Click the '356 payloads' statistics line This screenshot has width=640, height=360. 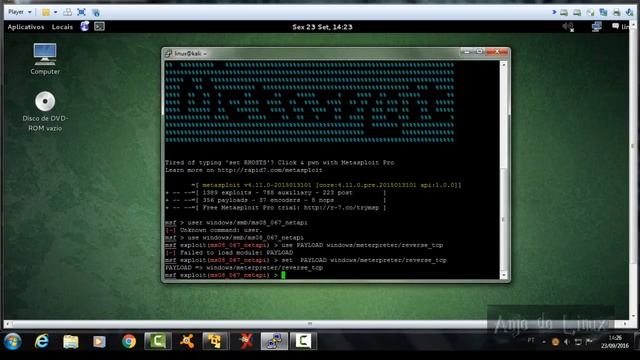point(276,200)
